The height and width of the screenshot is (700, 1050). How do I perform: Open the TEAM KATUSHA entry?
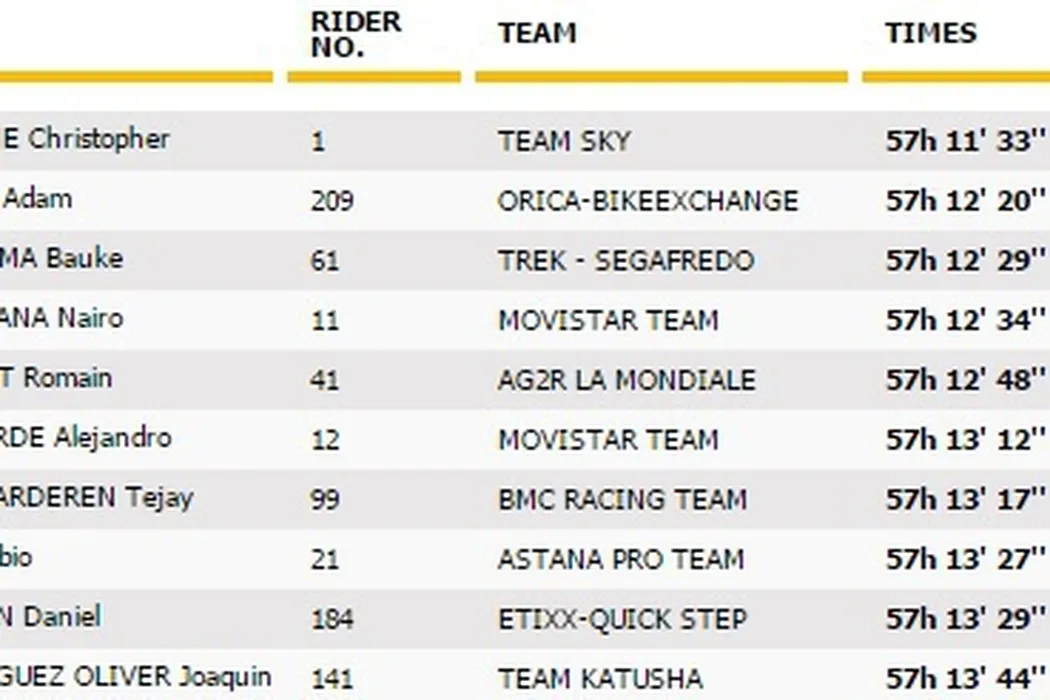coord(600,679)
